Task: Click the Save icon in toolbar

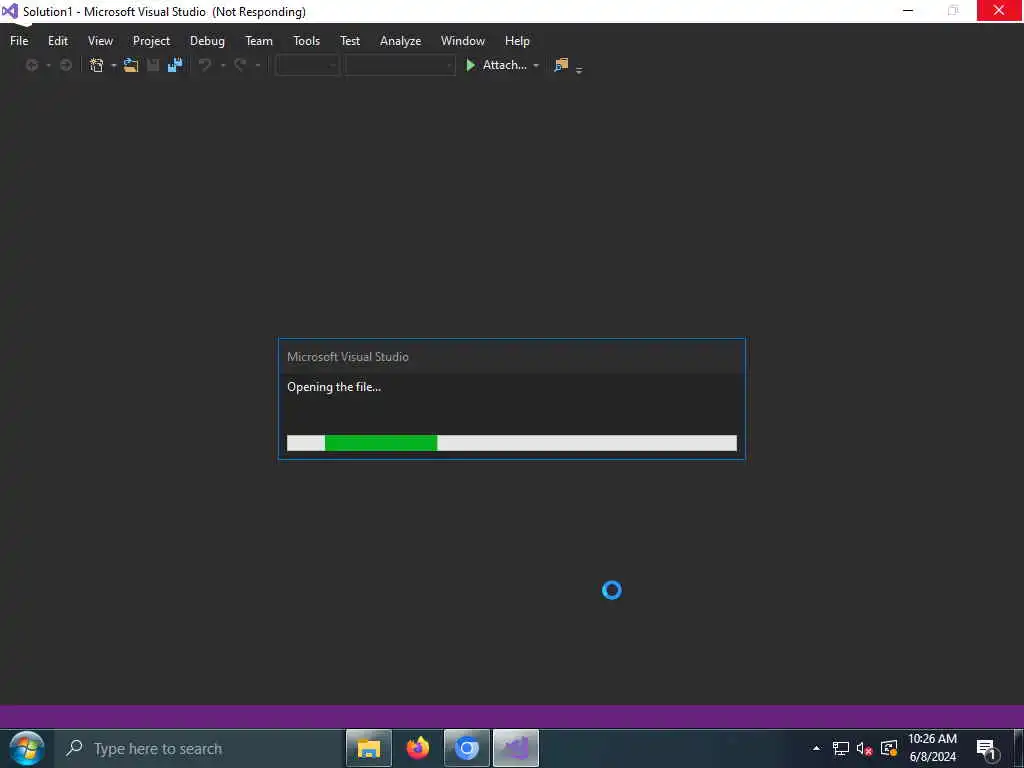Action: click(x=153, y=65)
